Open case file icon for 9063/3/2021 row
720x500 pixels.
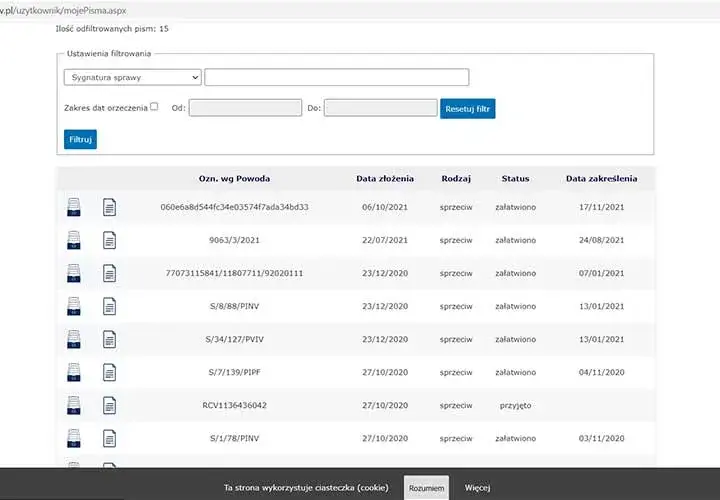[x=73, y=240]
